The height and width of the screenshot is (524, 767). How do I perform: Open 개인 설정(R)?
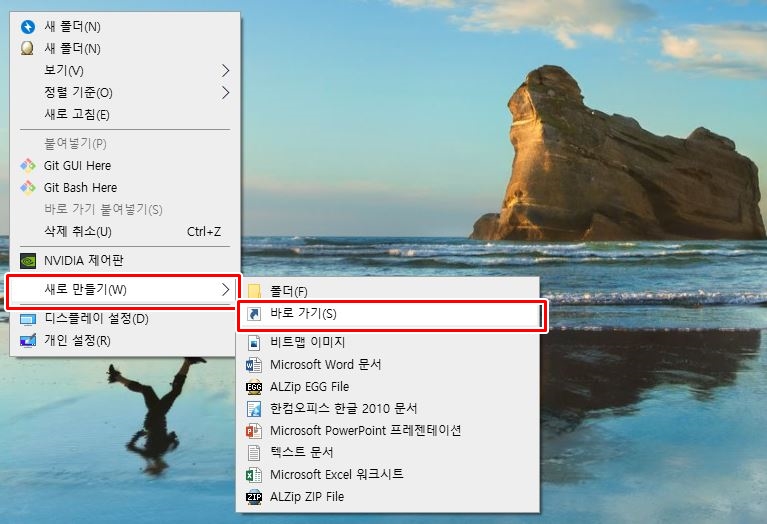(125, 341)
